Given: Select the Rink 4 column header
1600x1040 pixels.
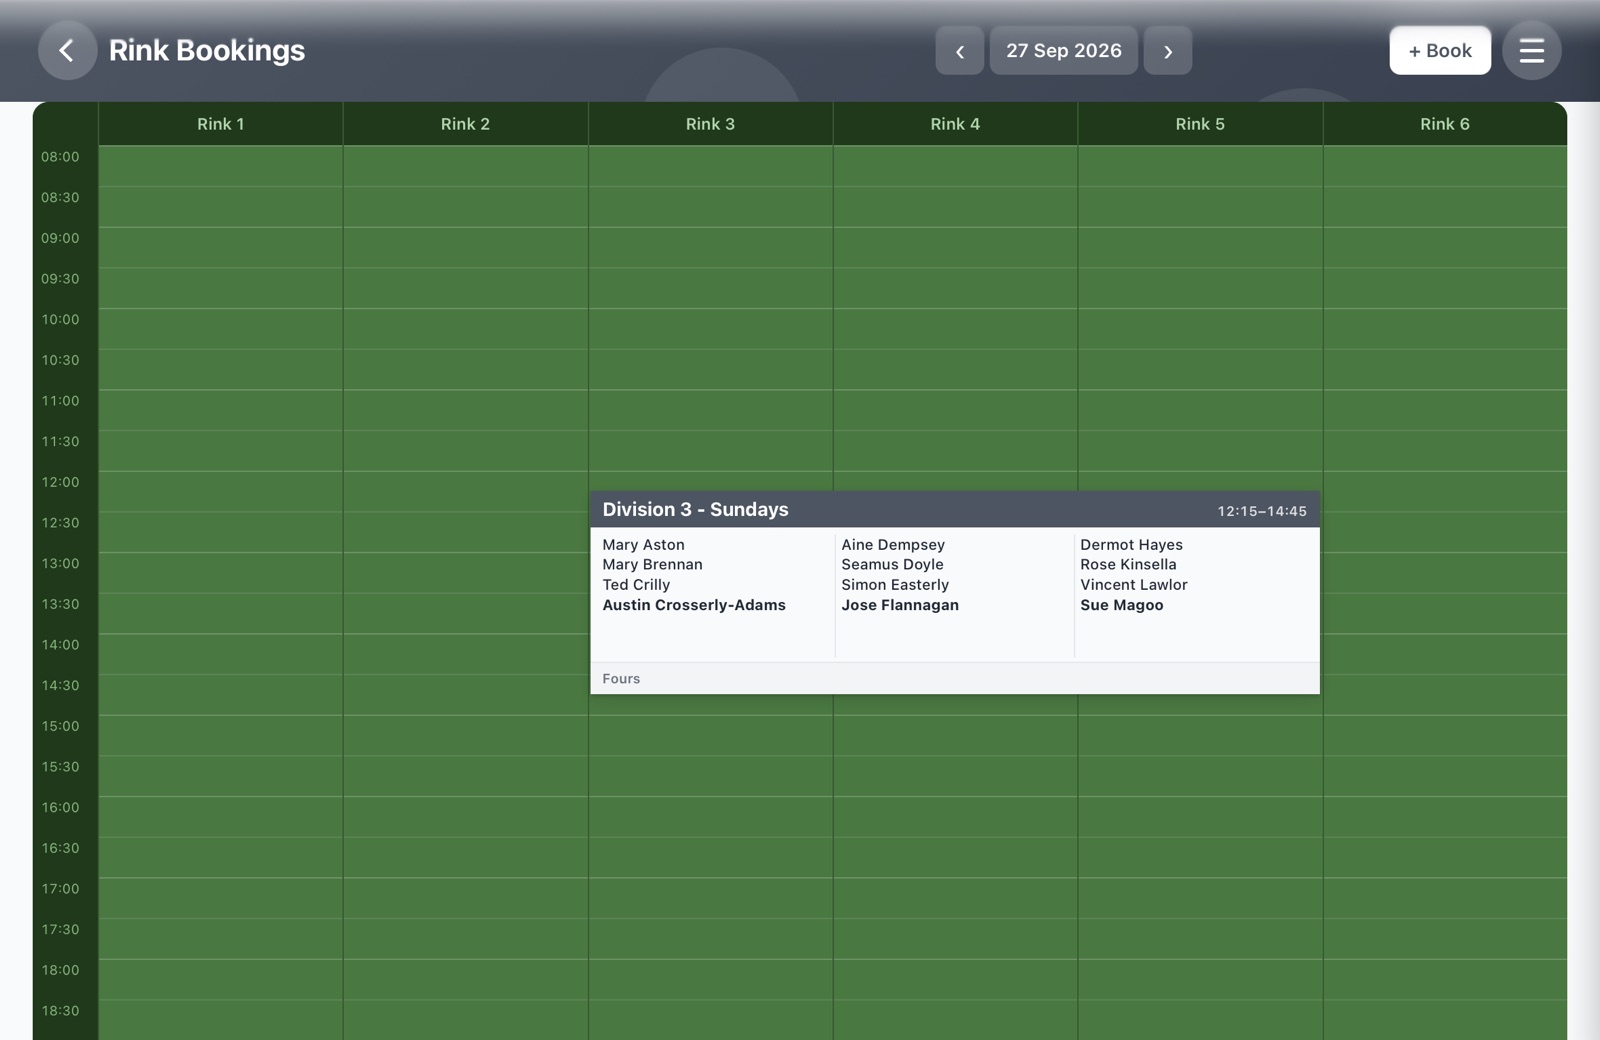Looking at the screenshot, I should pos(955,124).
